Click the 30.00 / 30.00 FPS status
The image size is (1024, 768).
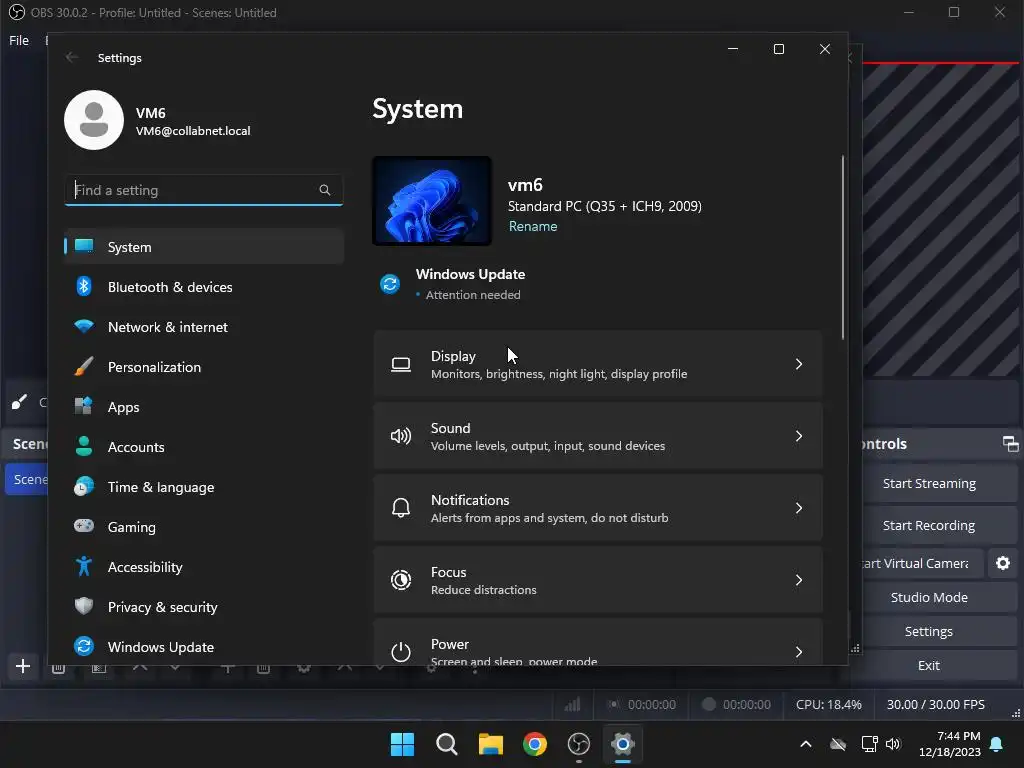(935, 705)
